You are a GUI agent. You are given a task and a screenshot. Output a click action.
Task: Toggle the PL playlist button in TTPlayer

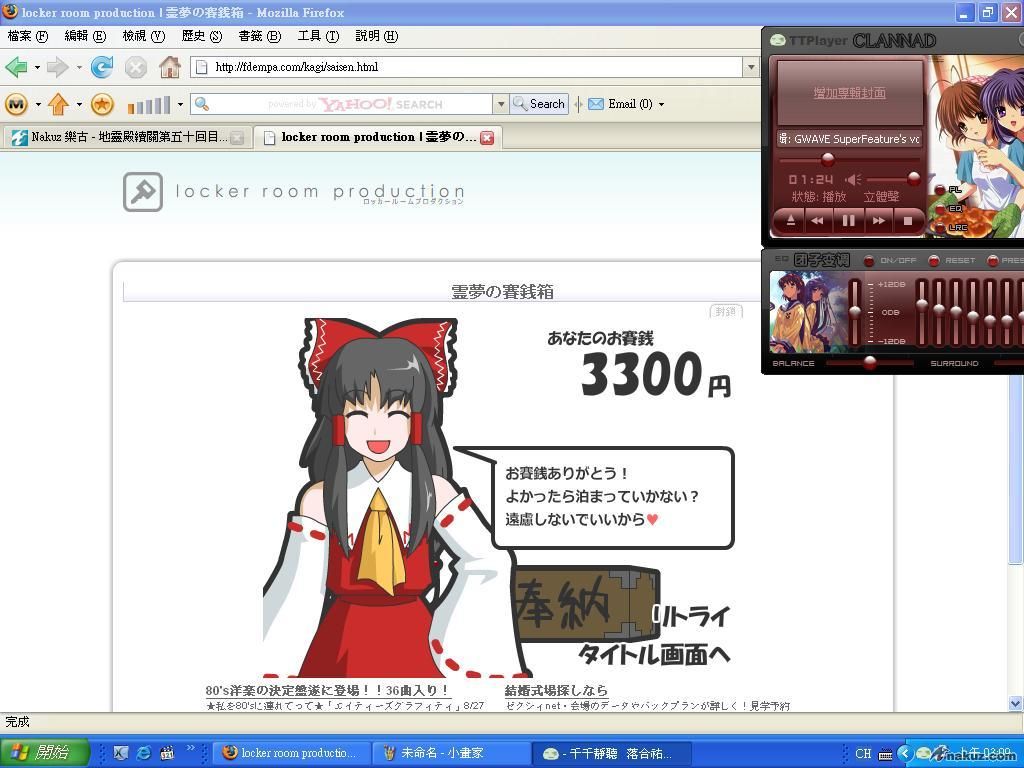(940, 190)
